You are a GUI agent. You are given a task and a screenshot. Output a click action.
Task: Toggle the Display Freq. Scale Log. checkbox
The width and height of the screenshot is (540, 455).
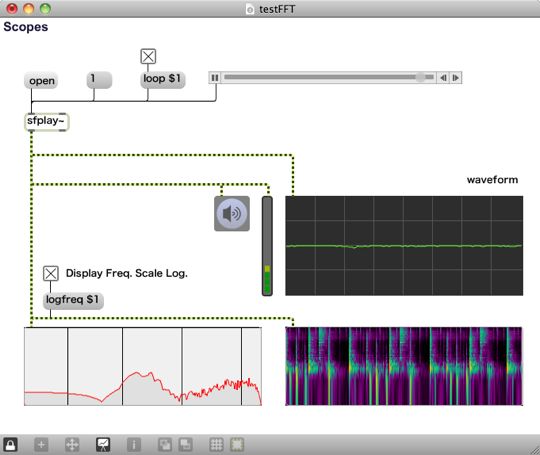tap(51, 273)
